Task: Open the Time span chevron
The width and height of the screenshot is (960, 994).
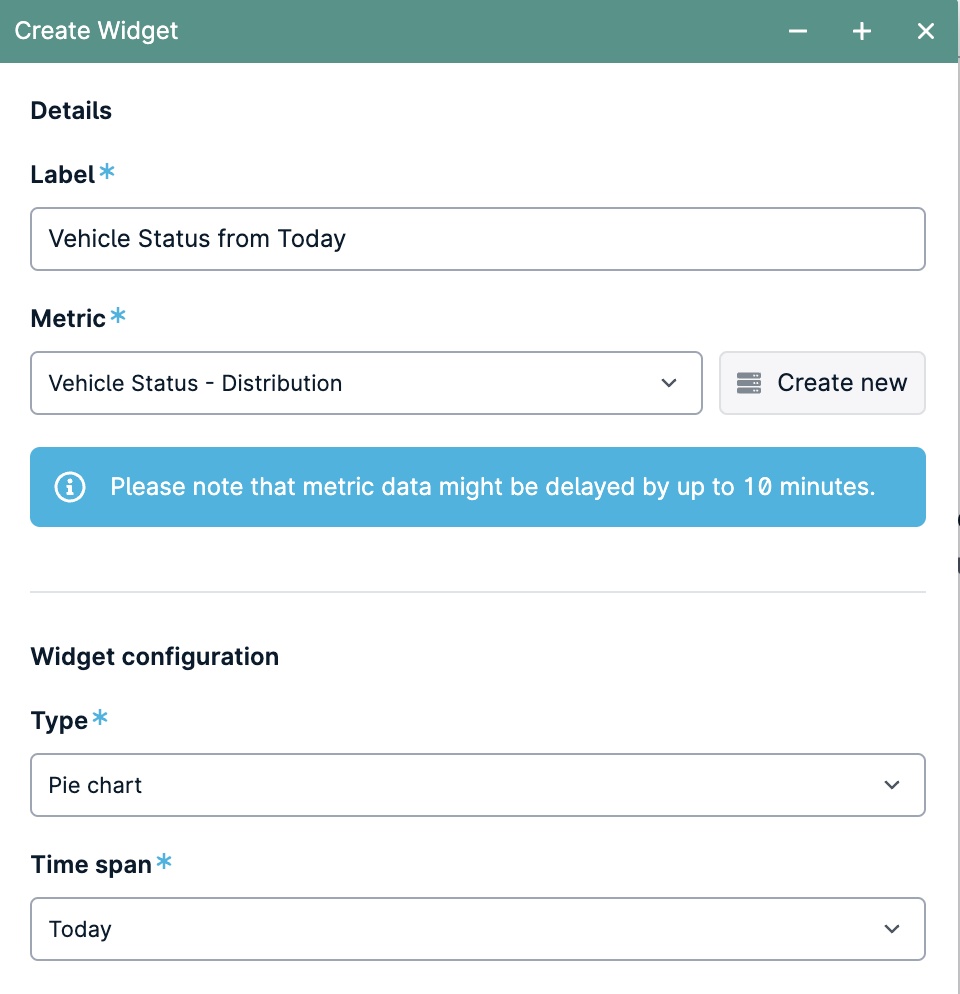Action: click(x=892, y=929)
